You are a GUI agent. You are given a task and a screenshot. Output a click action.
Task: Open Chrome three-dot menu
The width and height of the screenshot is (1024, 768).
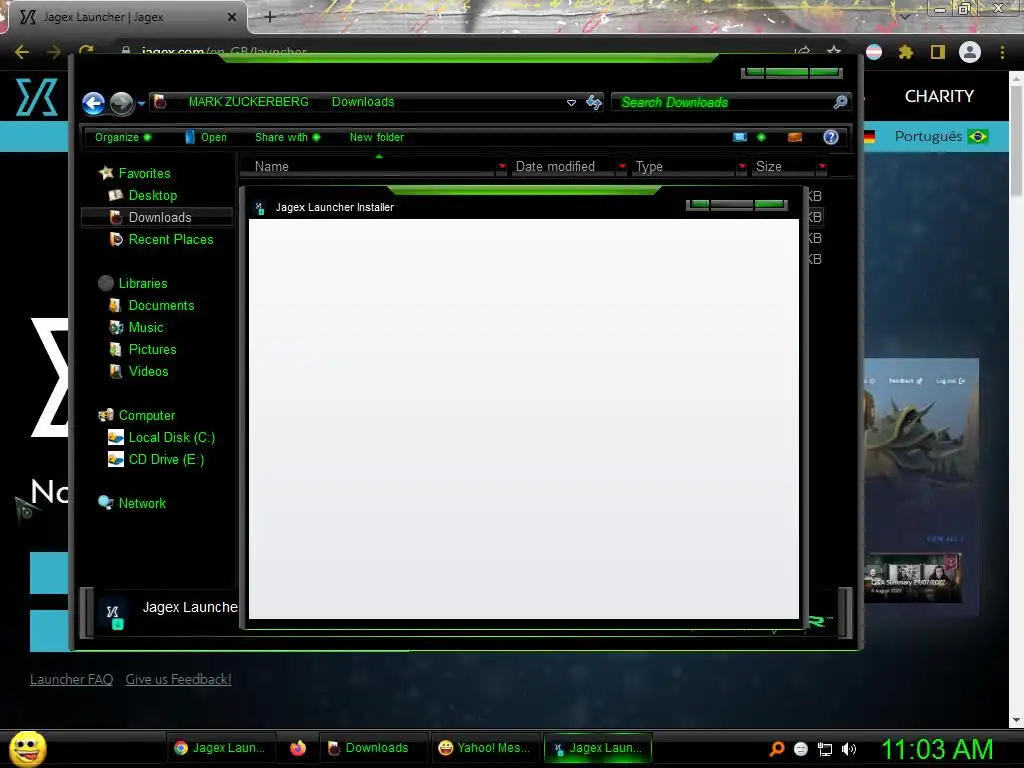1002,52
